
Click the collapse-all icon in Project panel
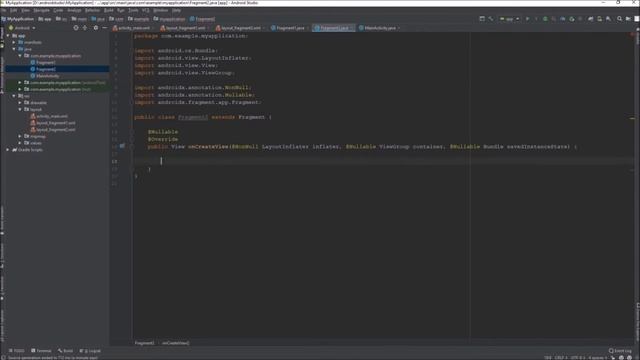[x=85, y=28]
